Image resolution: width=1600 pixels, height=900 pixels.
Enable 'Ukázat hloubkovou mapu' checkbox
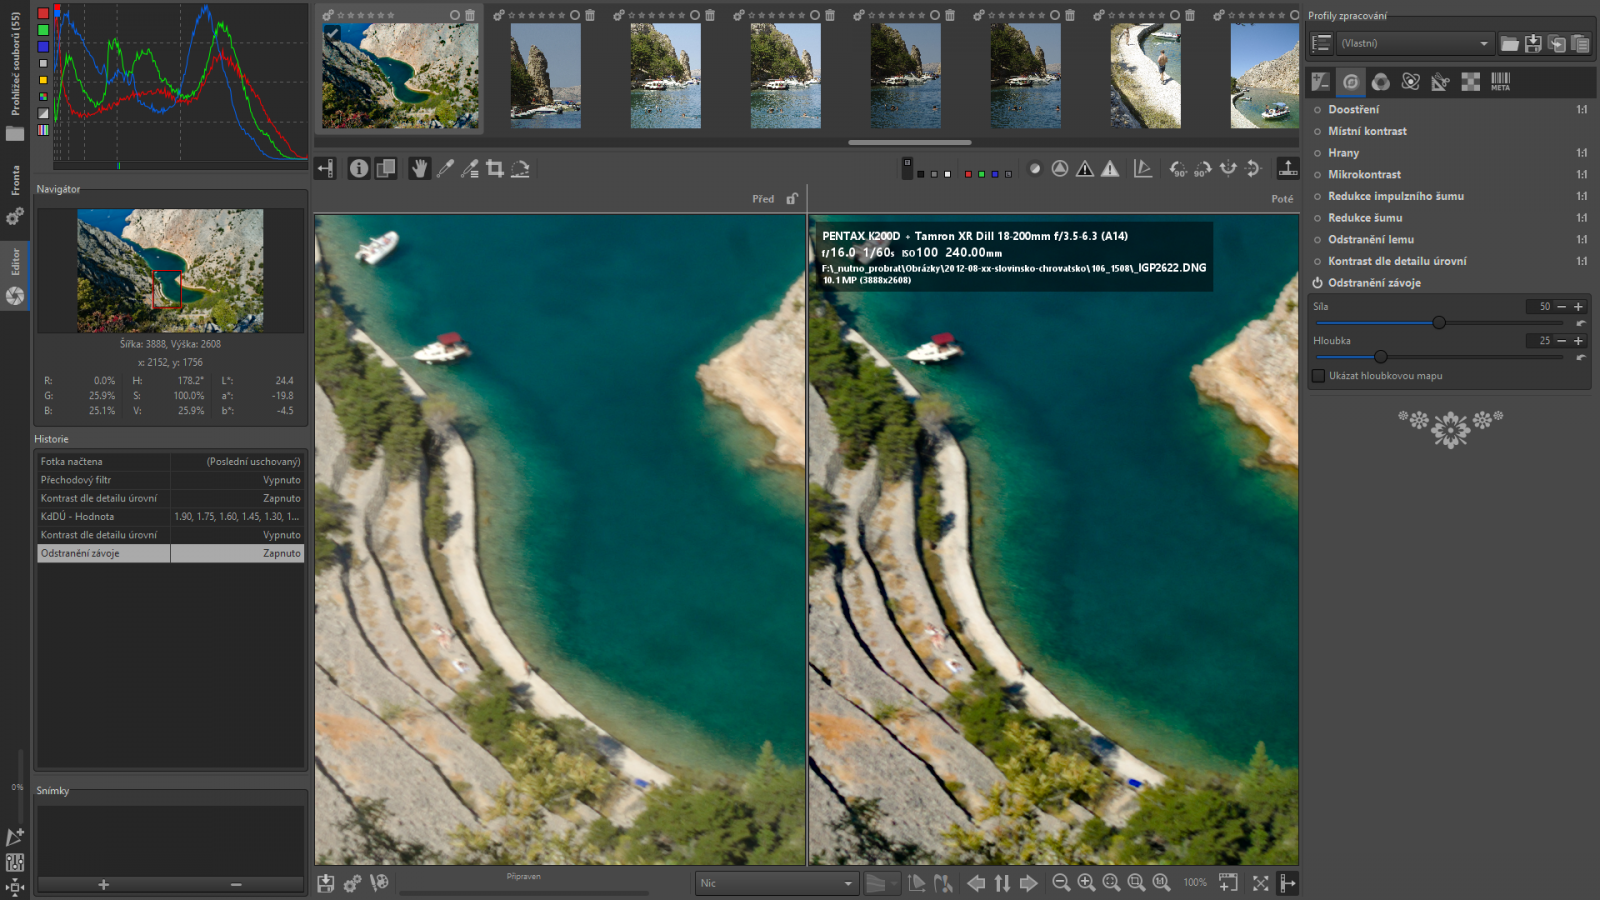point(1319,376)
